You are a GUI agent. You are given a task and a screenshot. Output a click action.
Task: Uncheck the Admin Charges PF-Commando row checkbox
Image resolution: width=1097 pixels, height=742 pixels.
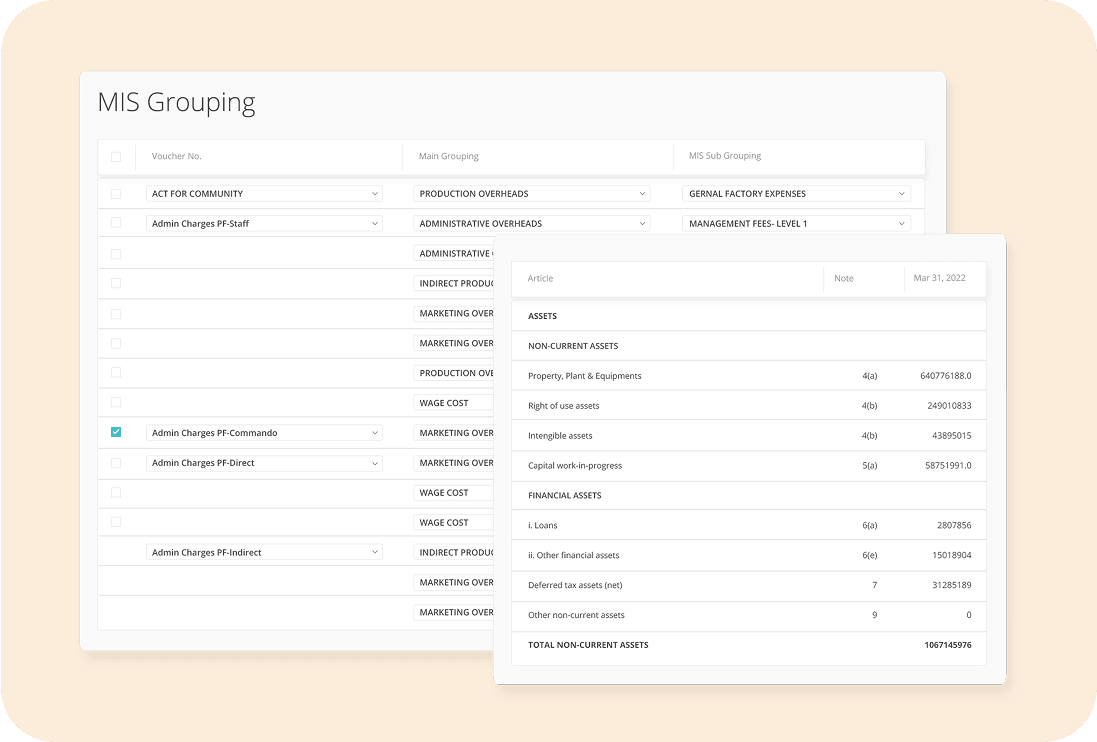click(x=116, y=433)
